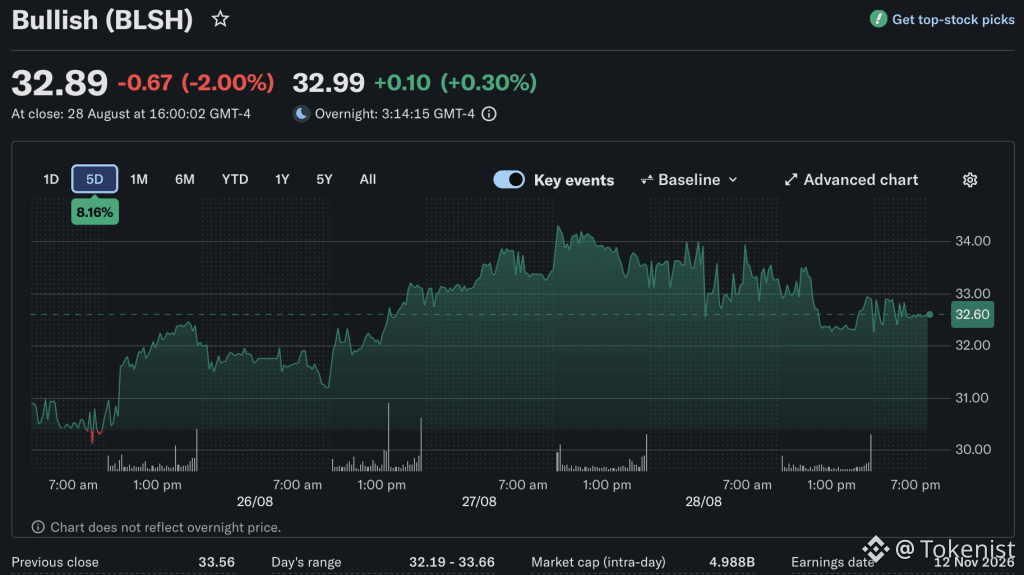Show the 5Y price history

pos(324,179)
